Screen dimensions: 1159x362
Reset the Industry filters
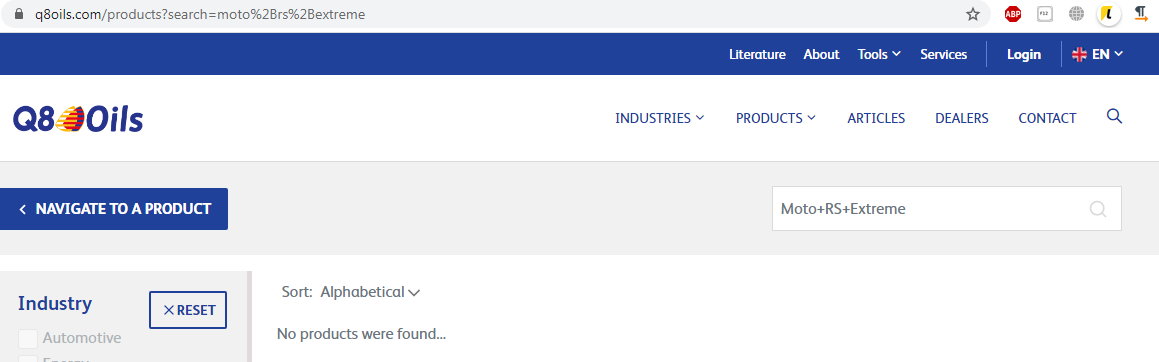pos(188,310)
